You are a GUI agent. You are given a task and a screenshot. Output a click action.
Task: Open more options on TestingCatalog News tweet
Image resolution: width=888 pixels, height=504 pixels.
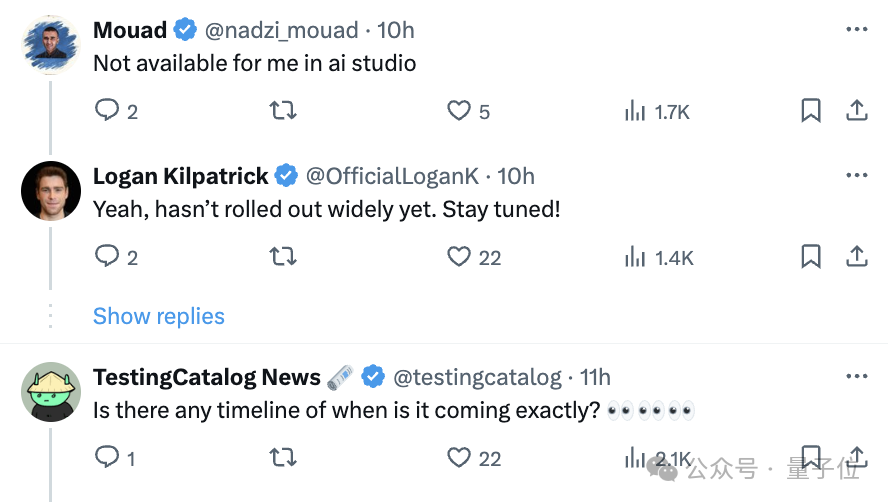[x=857, y=376]
